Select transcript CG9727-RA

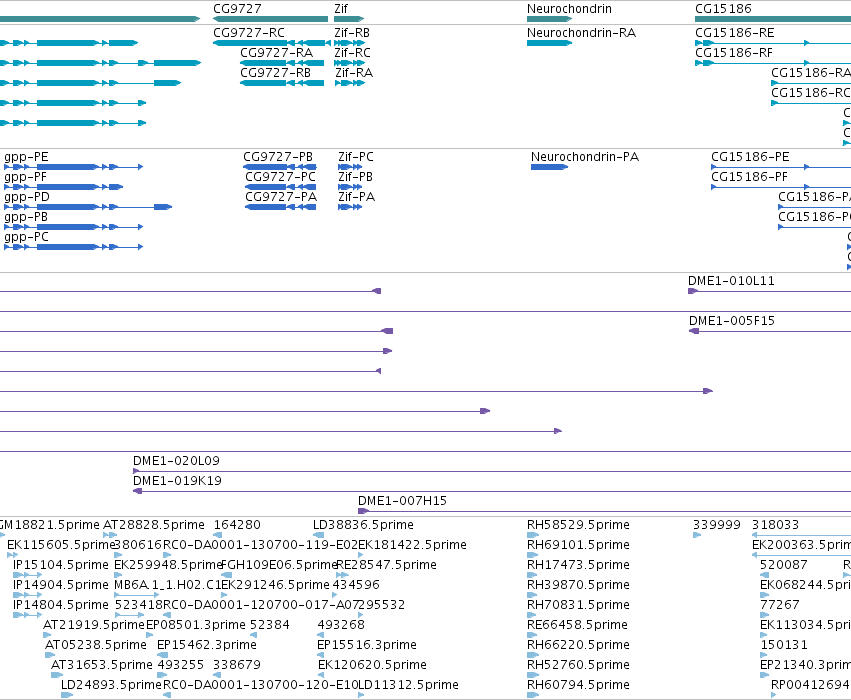(282, 63)
